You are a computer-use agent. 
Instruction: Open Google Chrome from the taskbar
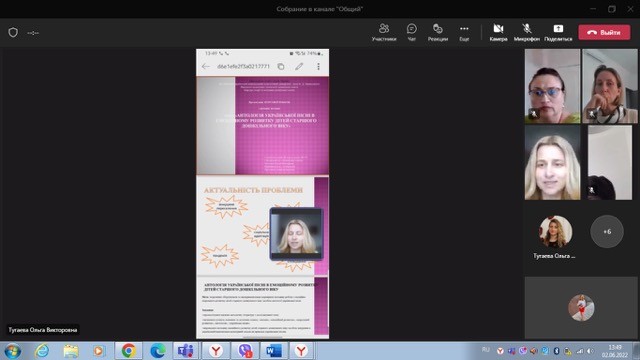tap(129, 351)
